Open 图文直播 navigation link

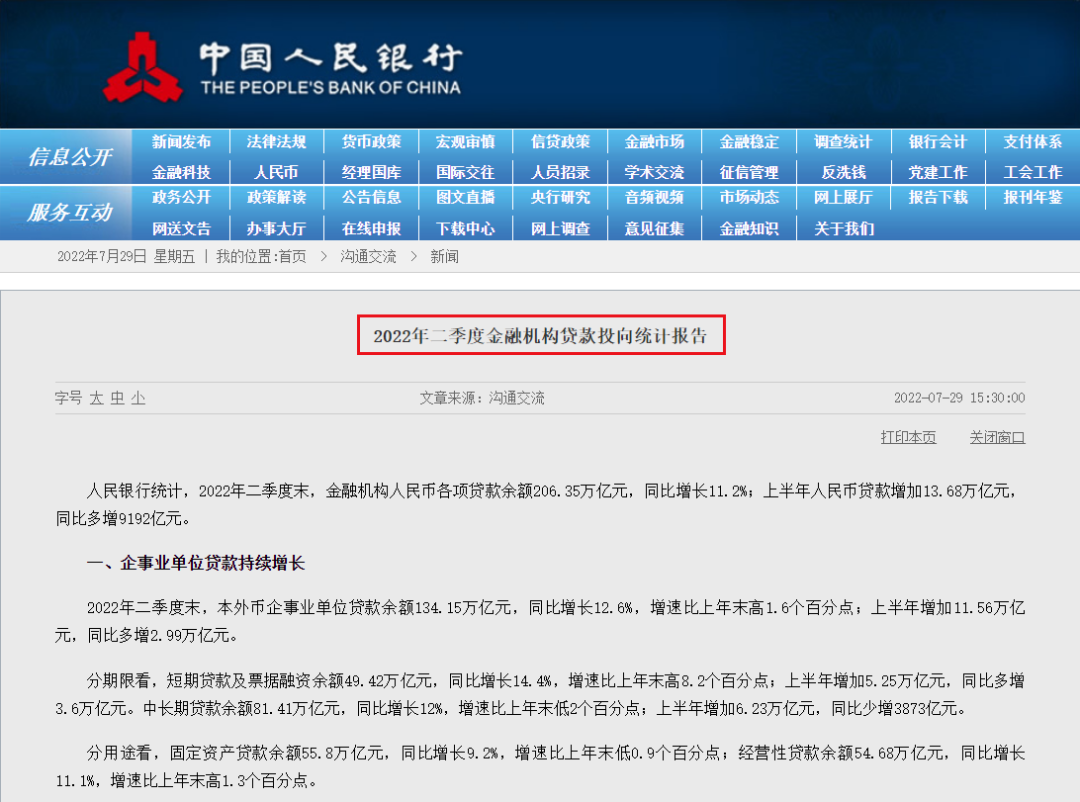[x=466, y=197]
